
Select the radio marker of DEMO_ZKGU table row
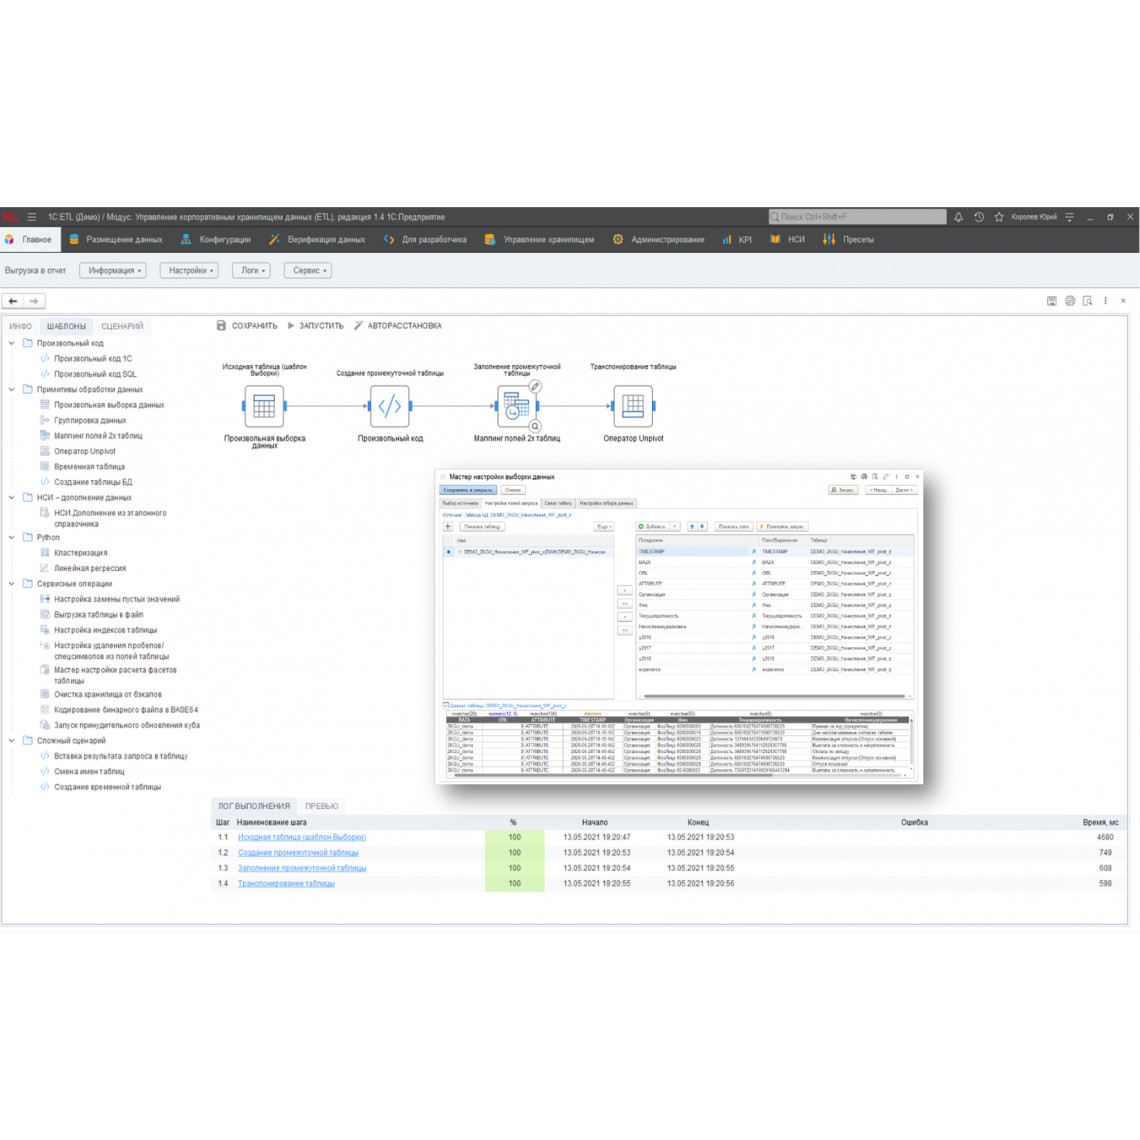coord(449,552)
